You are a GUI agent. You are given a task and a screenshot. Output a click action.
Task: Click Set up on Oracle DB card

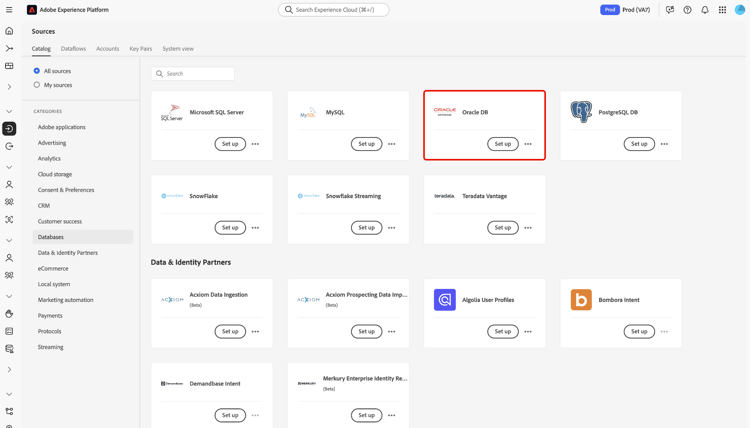(503, 144)
